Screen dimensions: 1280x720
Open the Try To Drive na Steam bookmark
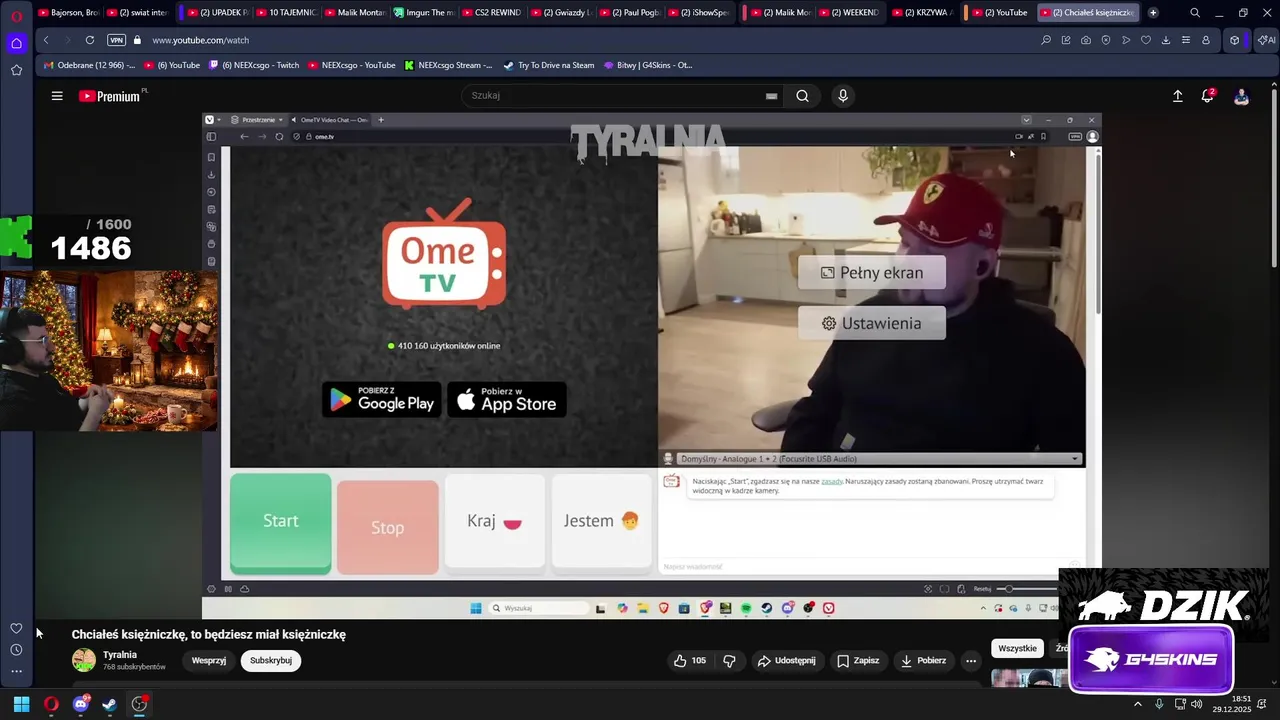pos(549,65)
